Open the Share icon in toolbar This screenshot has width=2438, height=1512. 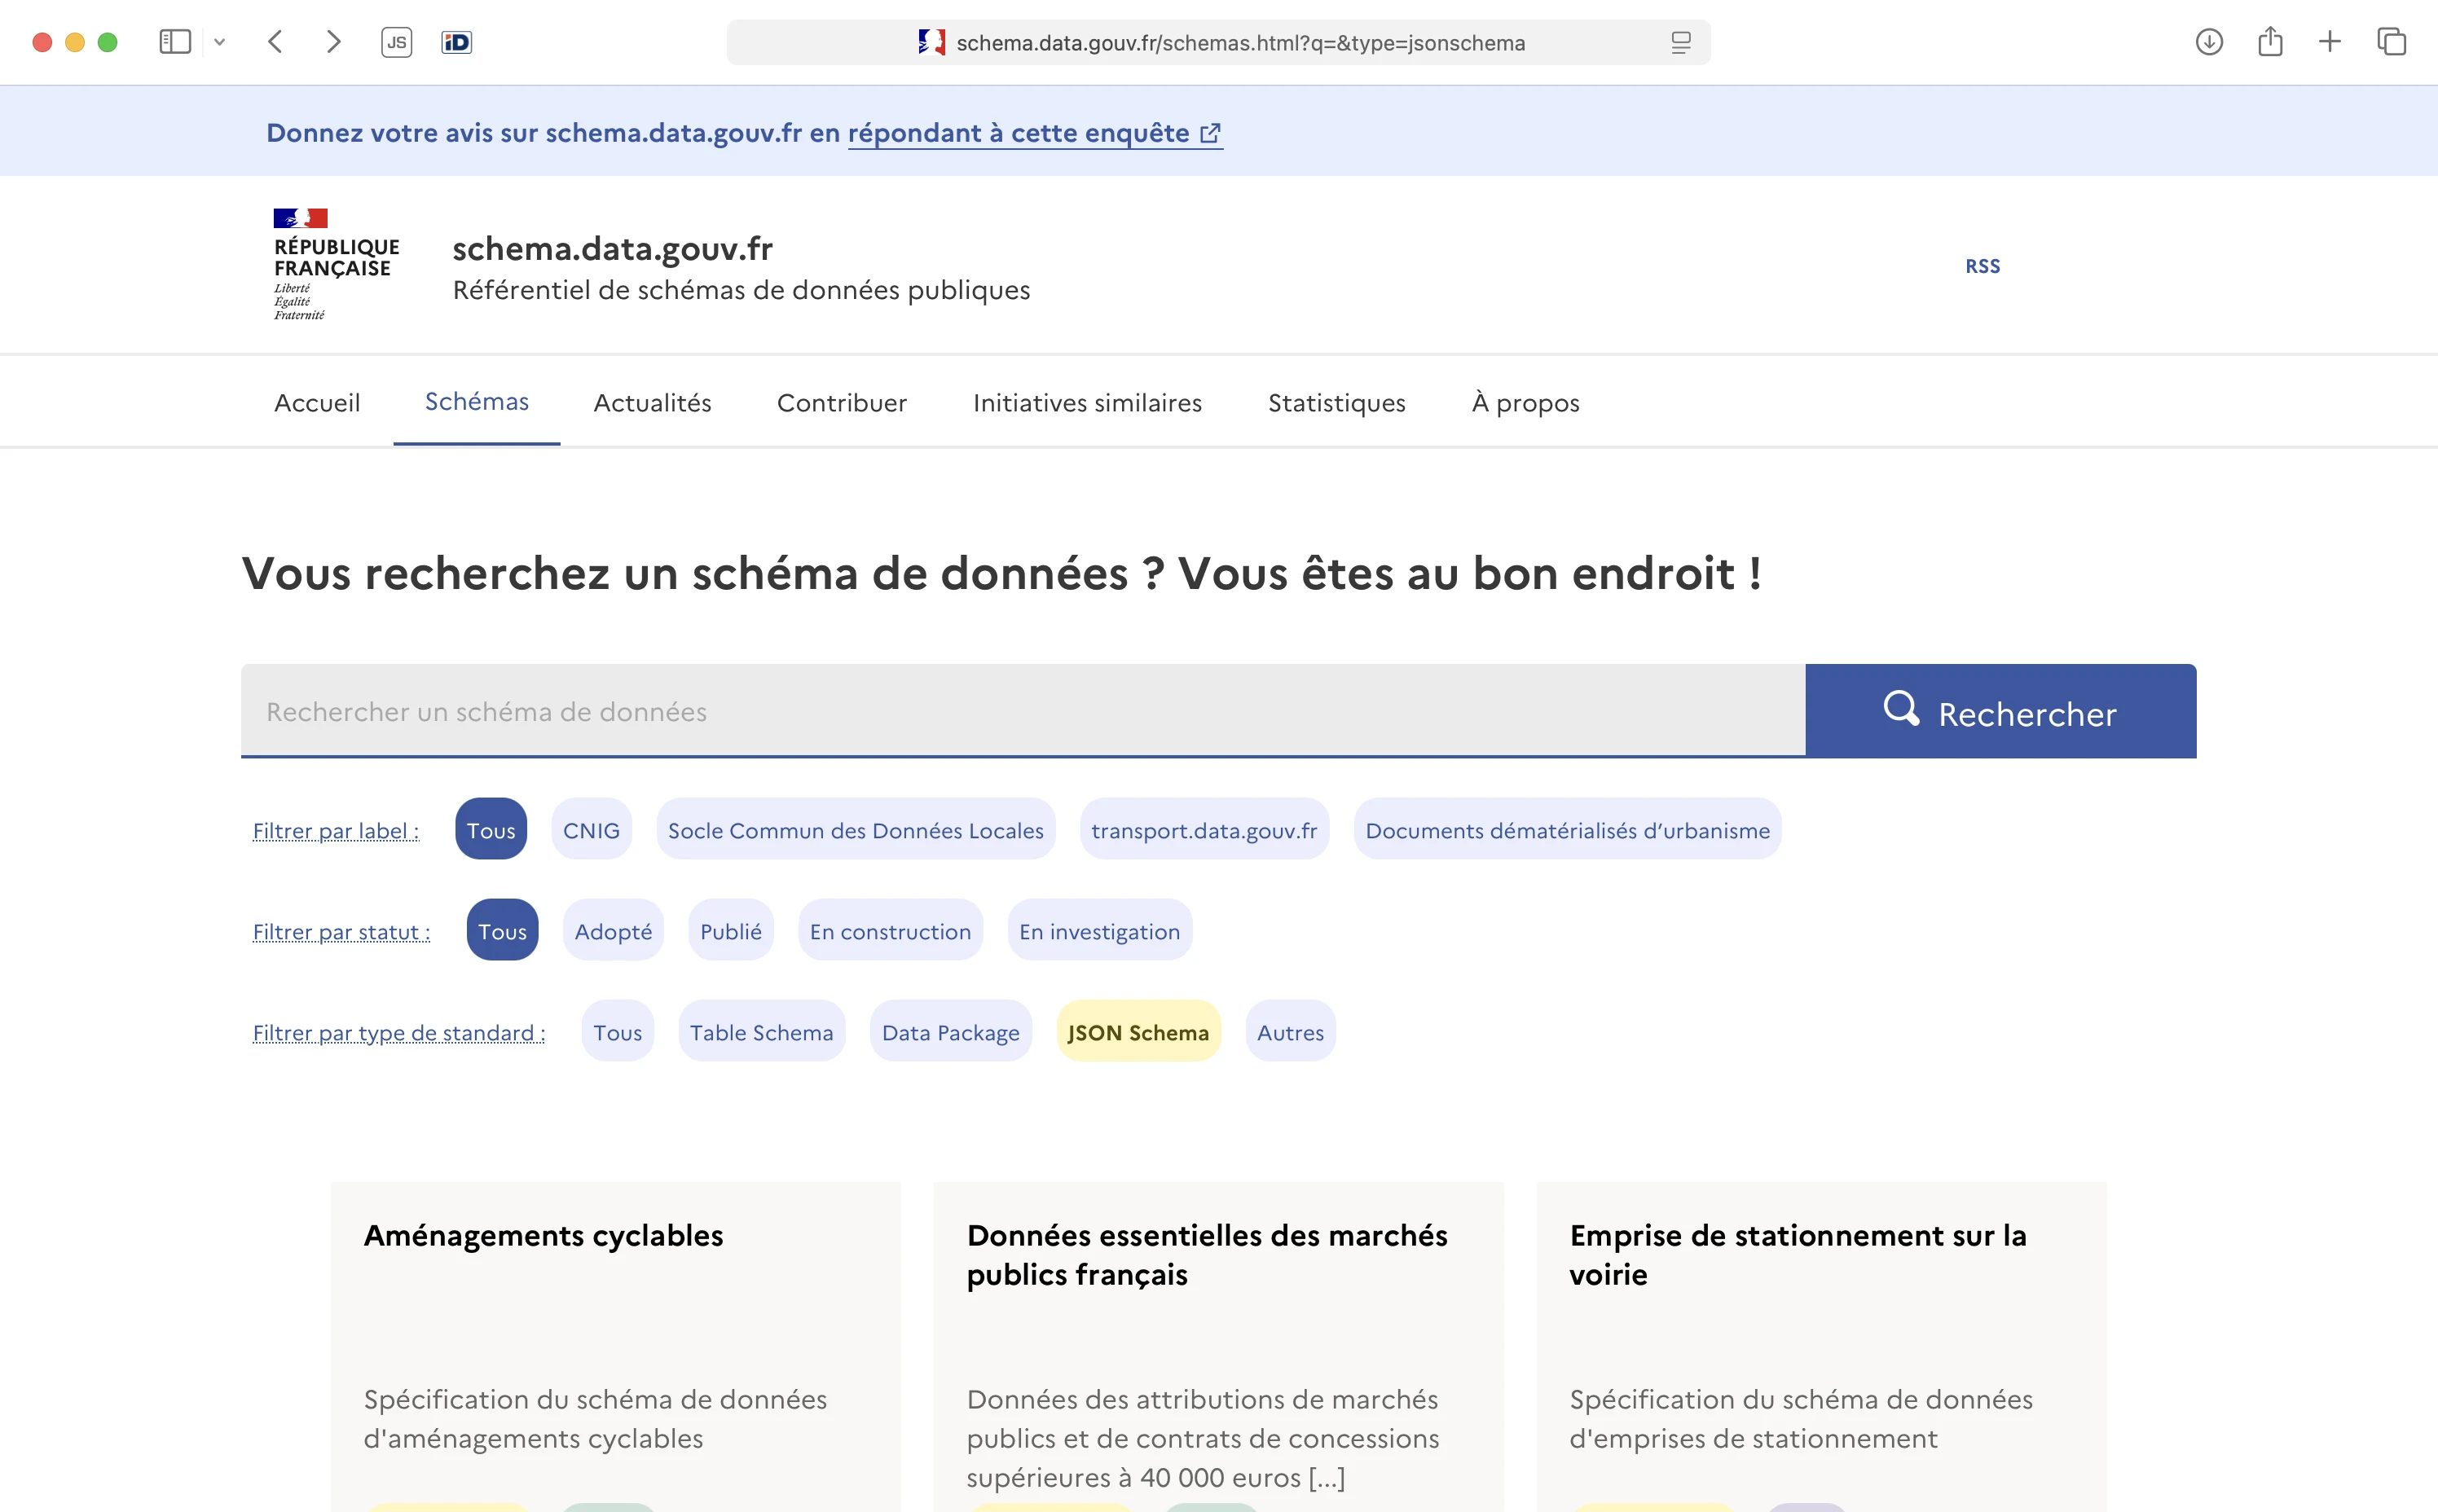pyautogui.click(x=2270, y=42)
